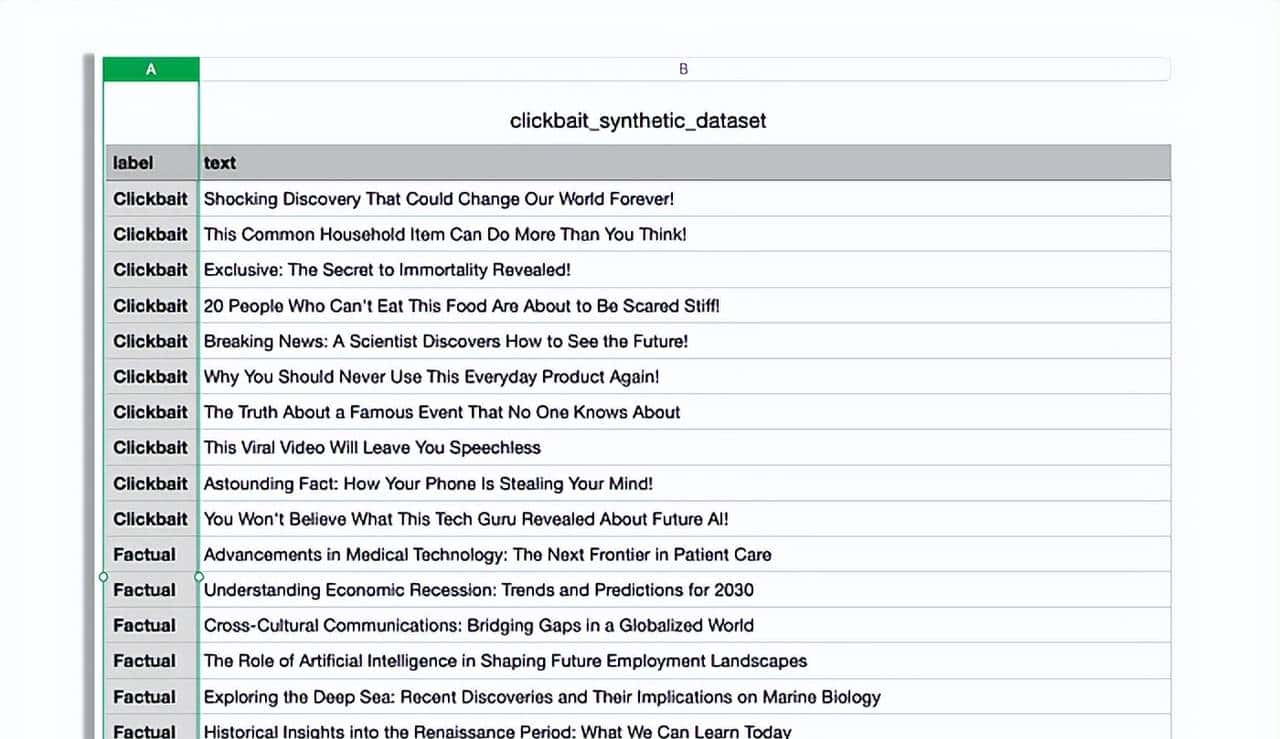
Task: Select the "Why You Should Never Use" cell
Action: pyautogui.click(x=431, y=377)
